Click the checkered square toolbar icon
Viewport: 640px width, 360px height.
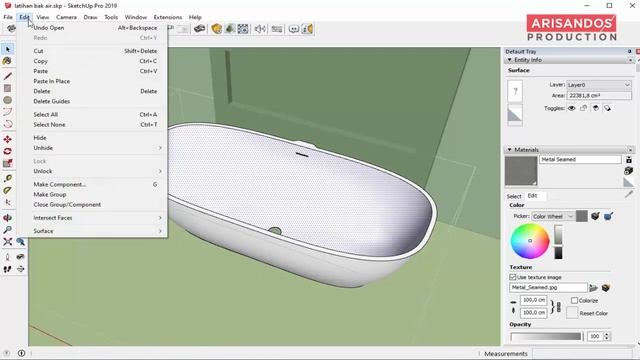243,29
